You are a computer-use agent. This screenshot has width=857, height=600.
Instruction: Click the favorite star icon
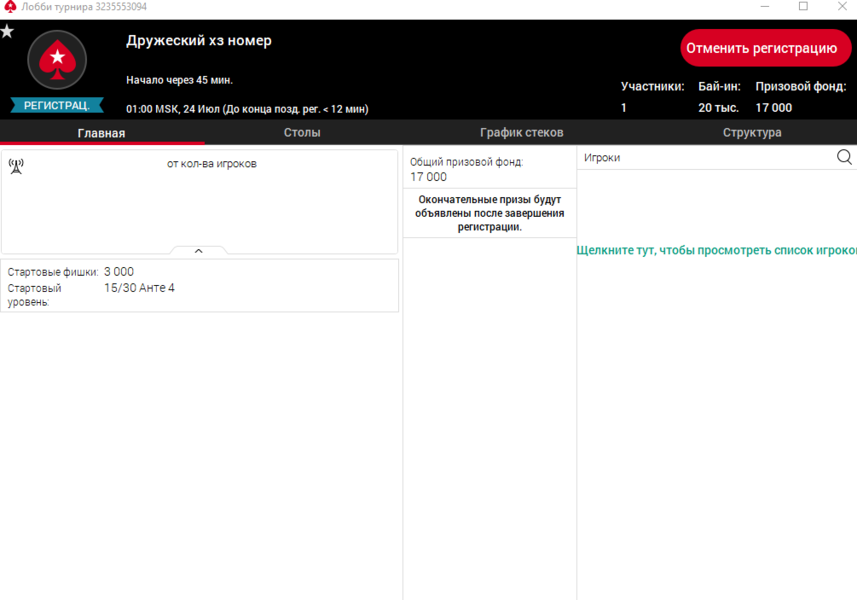tap(7, 31)
